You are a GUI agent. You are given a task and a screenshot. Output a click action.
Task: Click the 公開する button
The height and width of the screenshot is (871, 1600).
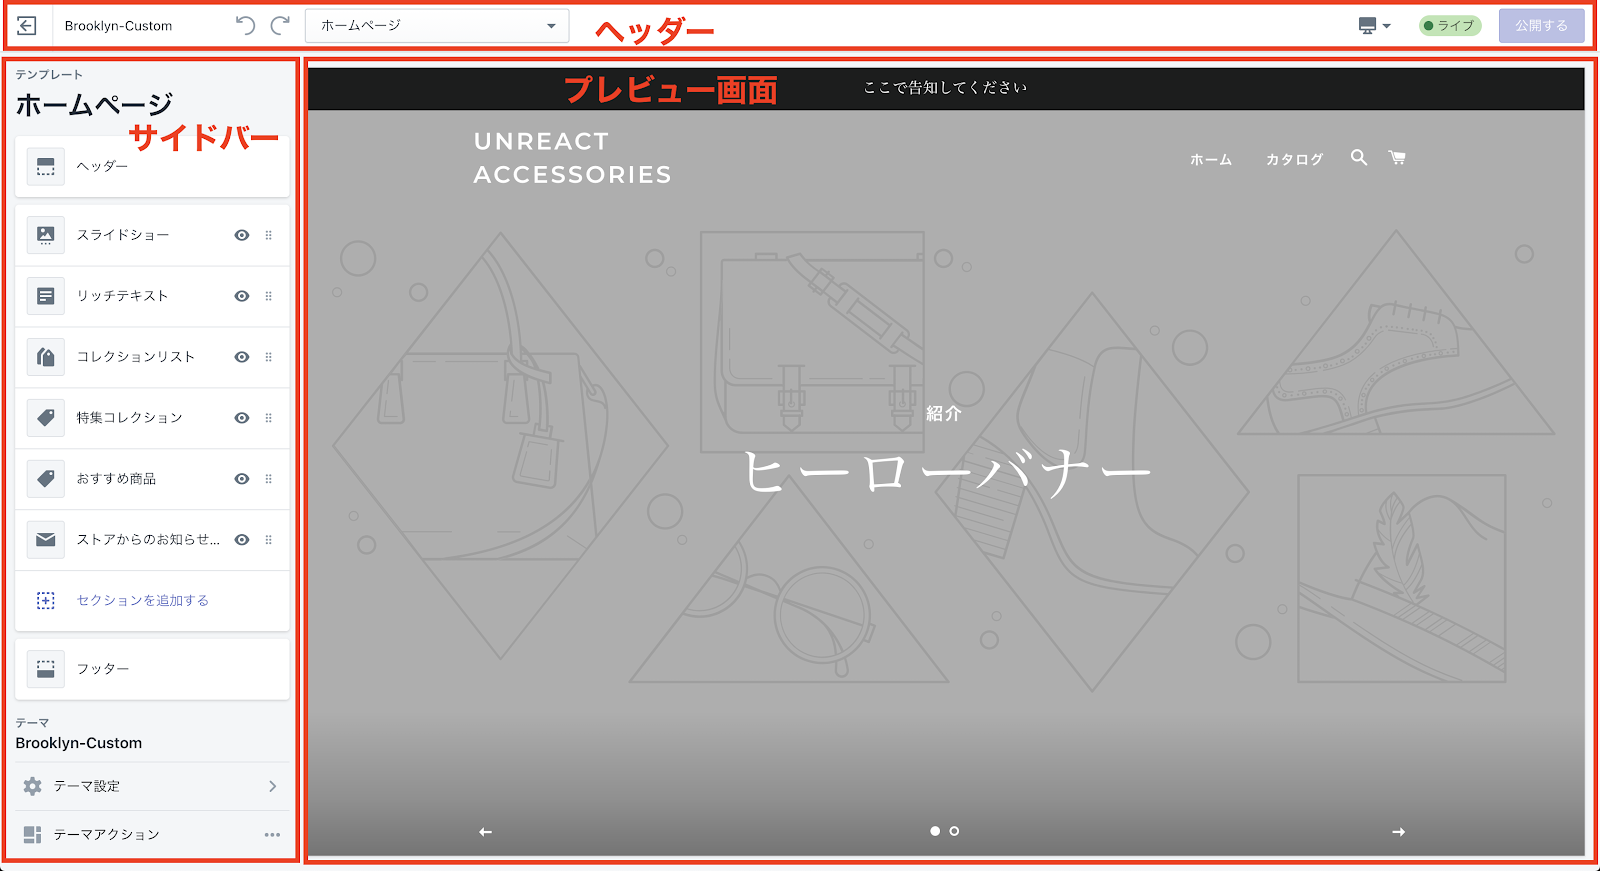(1541, 26)
